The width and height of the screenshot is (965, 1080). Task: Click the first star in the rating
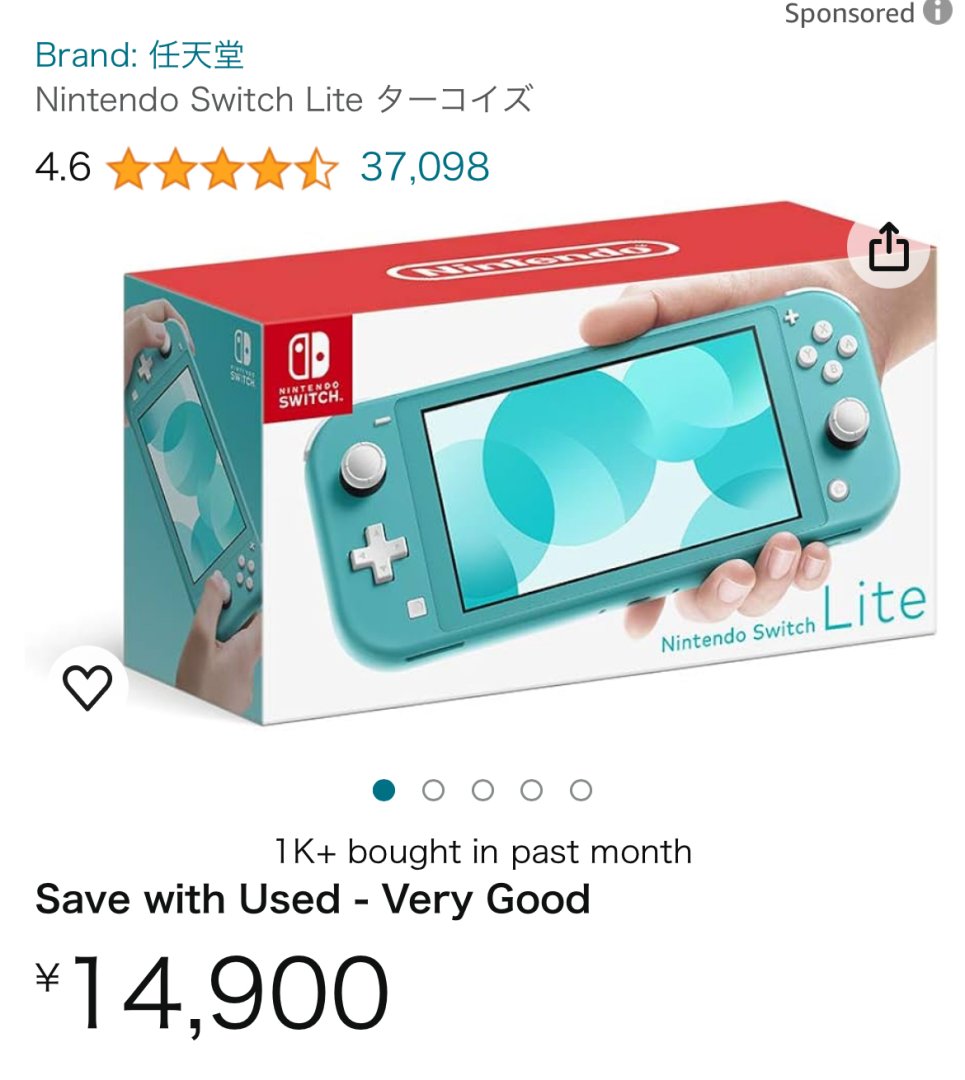click(128, 168)
